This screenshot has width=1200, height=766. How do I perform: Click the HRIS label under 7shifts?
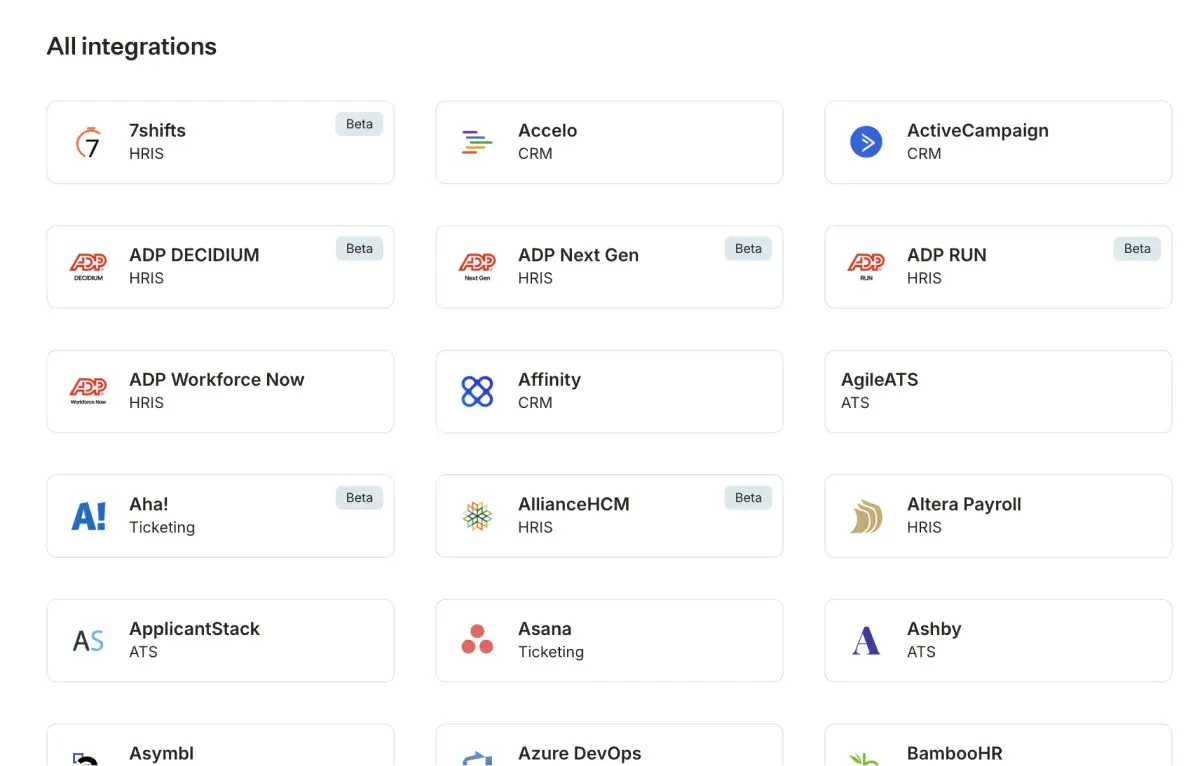click(x=146, y=153)
